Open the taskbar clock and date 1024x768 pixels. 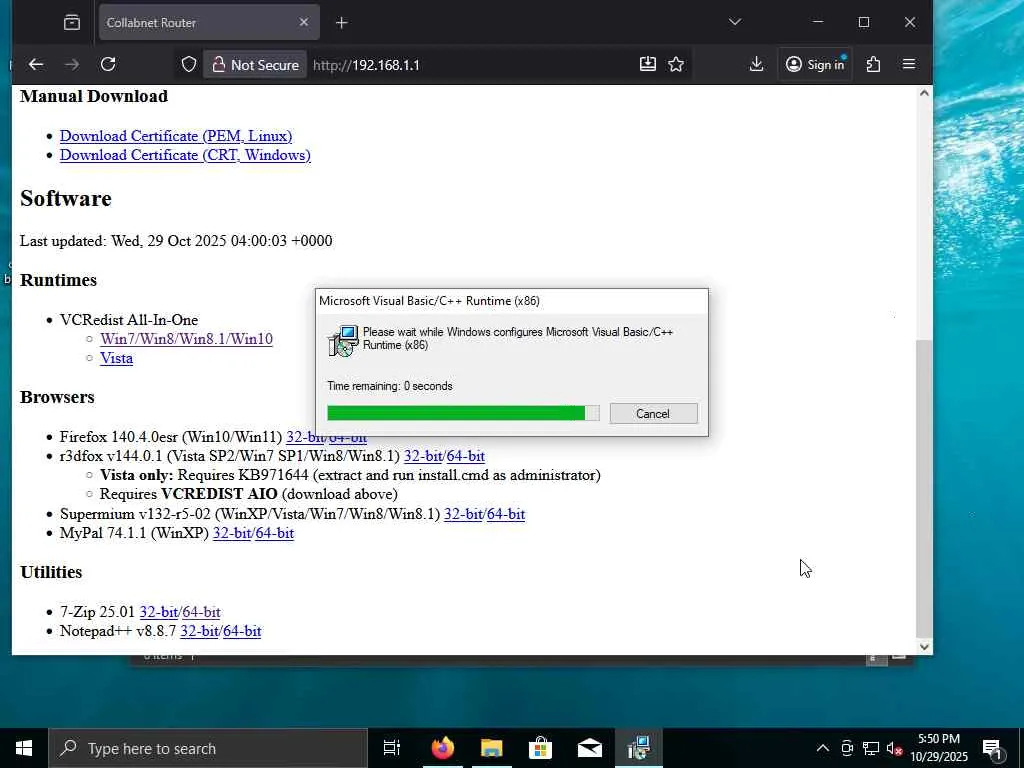(x=939, y=748)
